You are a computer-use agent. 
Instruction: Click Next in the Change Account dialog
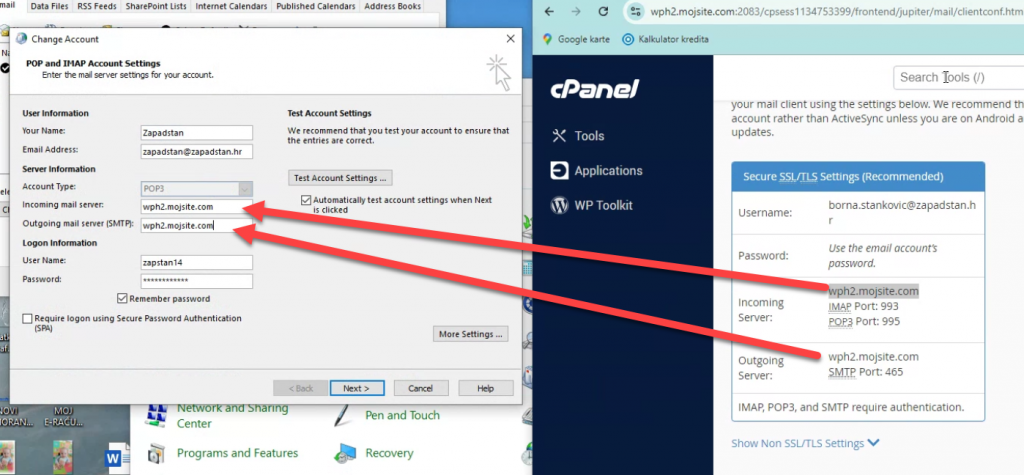tap(357, 388)
